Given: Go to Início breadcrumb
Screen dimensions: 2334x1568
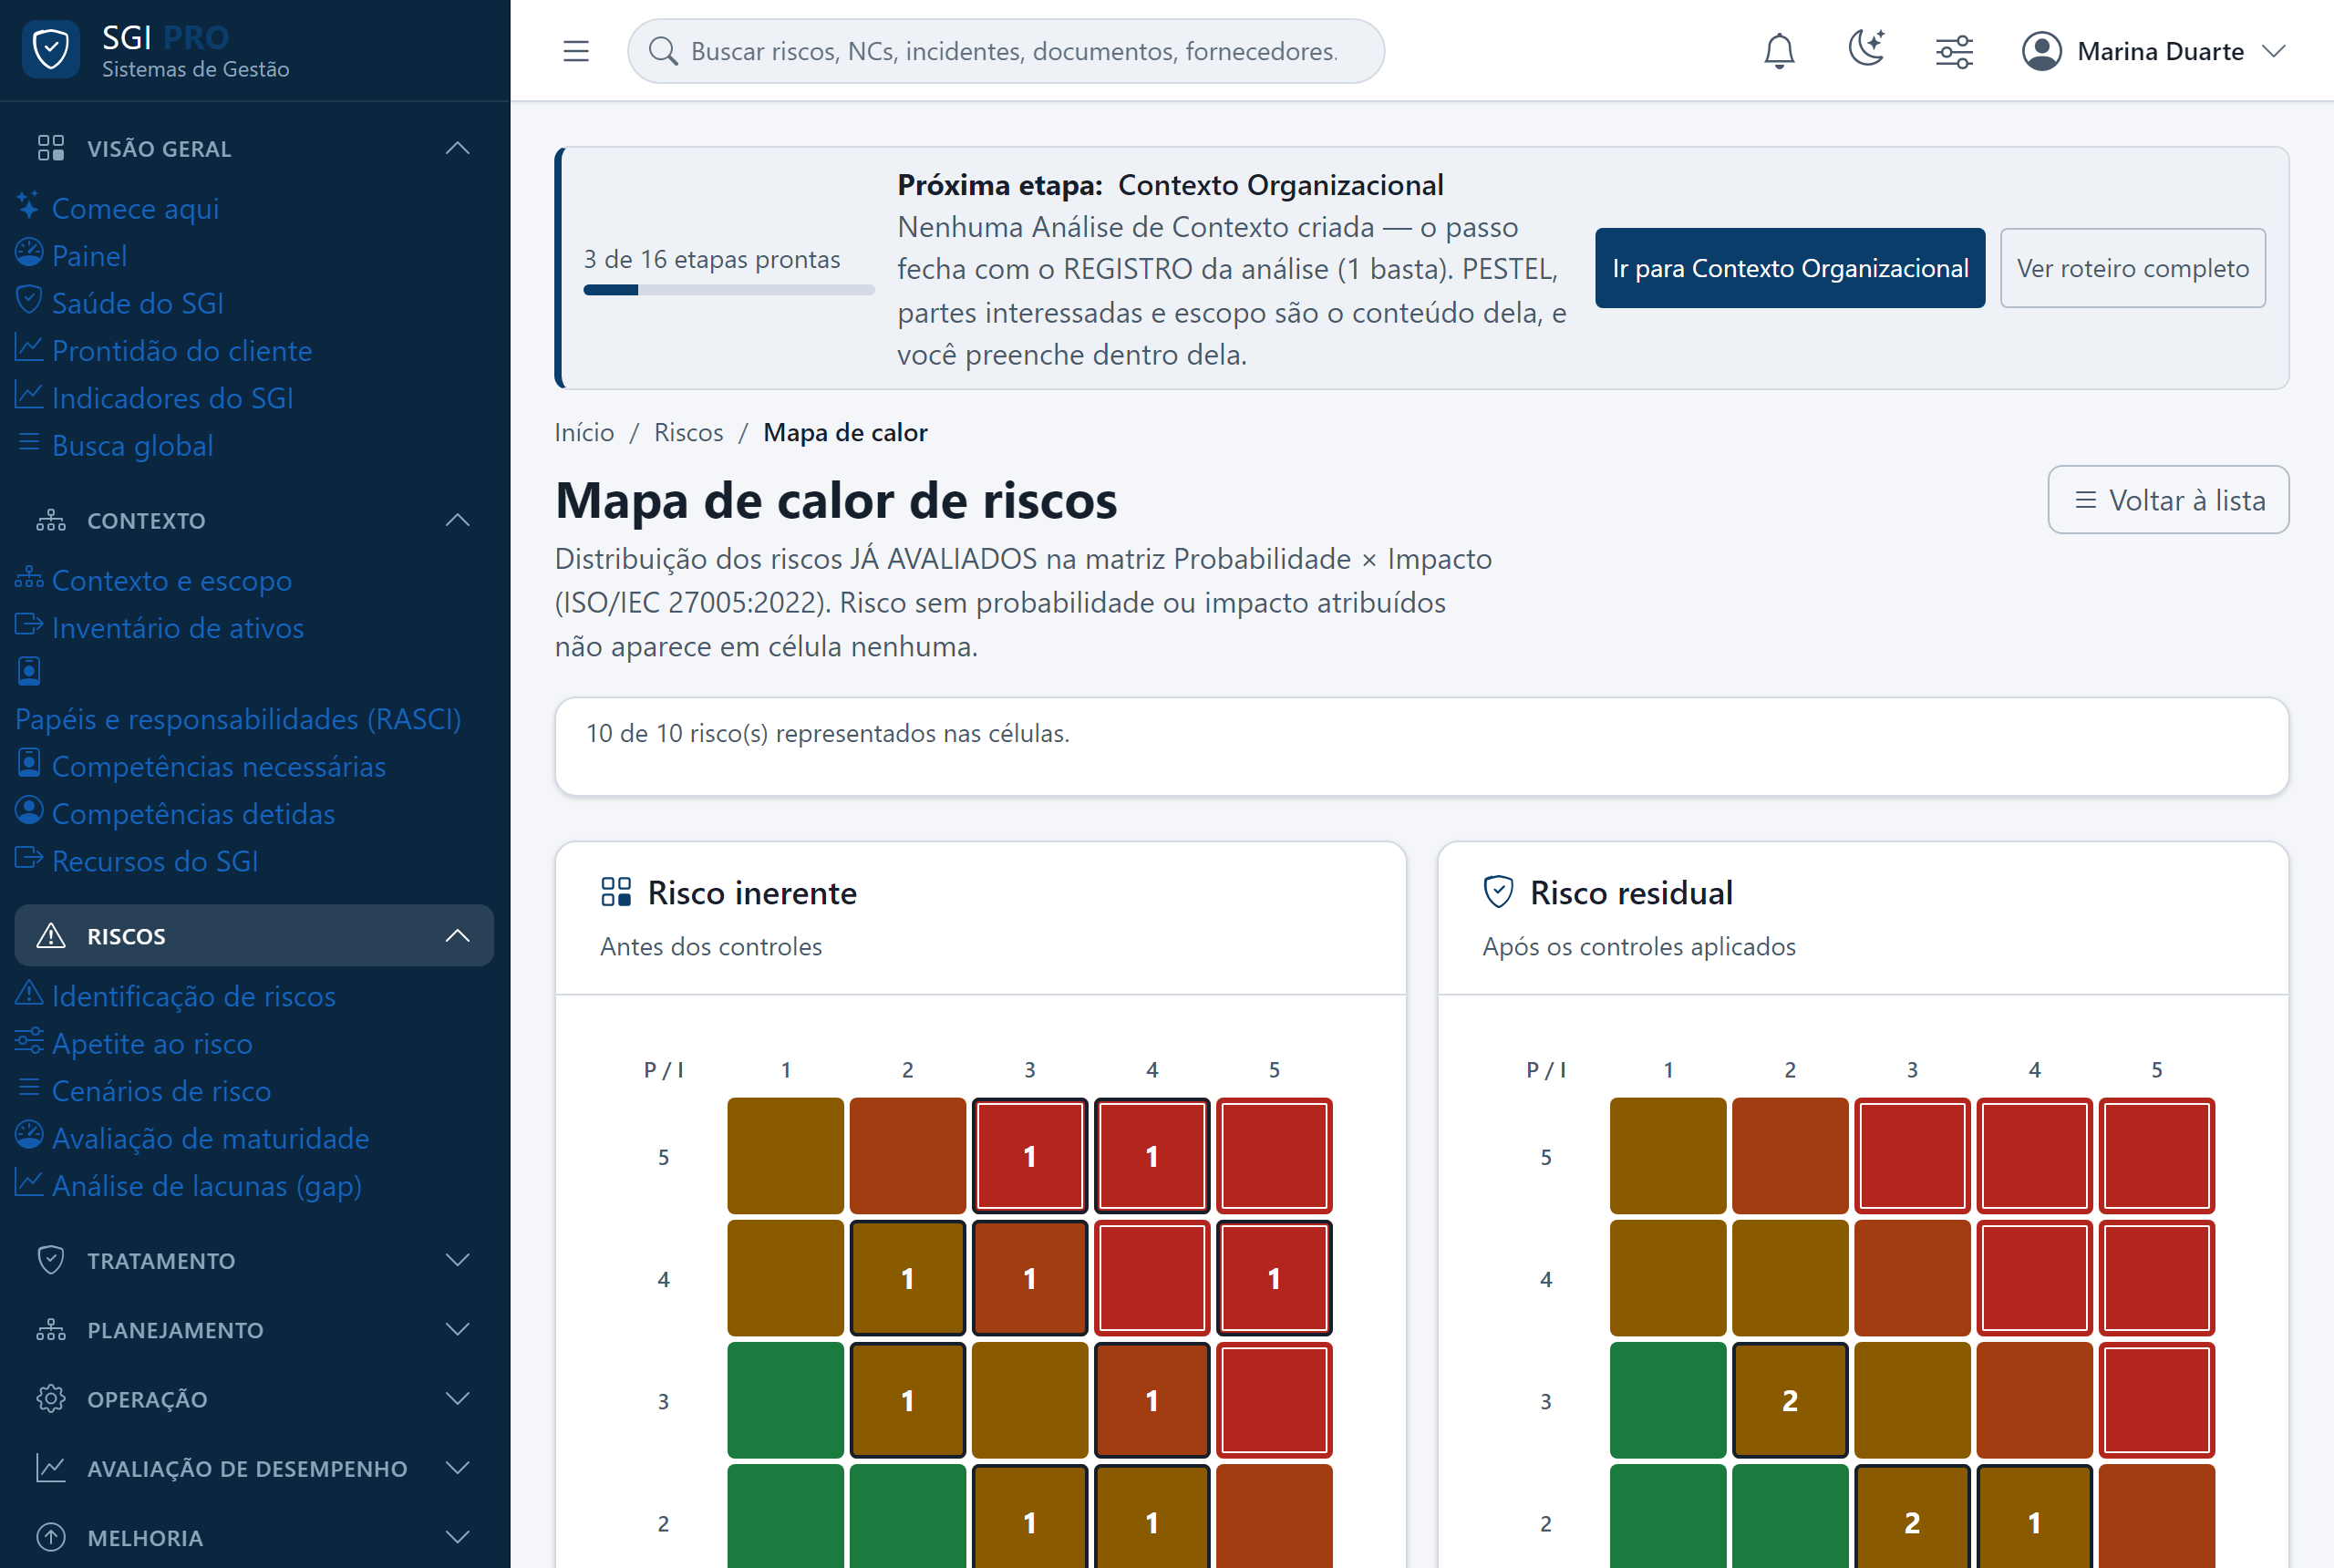Looking at the screenshot, I should point(584,432).
